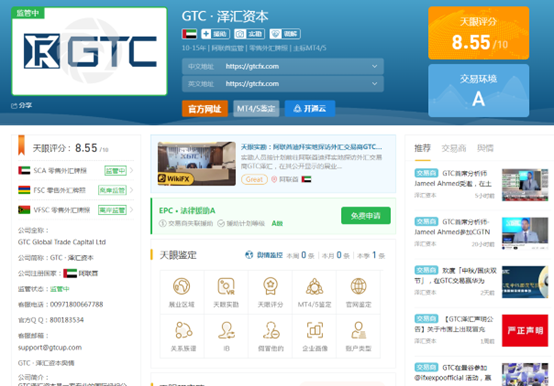Open the 官网鉴定 globe grid icon
The image size is (554, 386).
[x=359, y=286]
